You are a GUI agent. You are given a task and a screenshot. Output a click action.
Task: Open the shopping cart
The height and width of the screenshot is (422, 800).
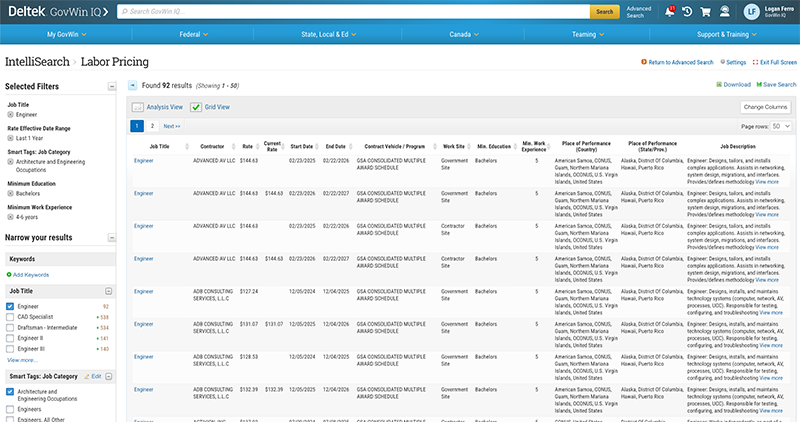(705, 12)
